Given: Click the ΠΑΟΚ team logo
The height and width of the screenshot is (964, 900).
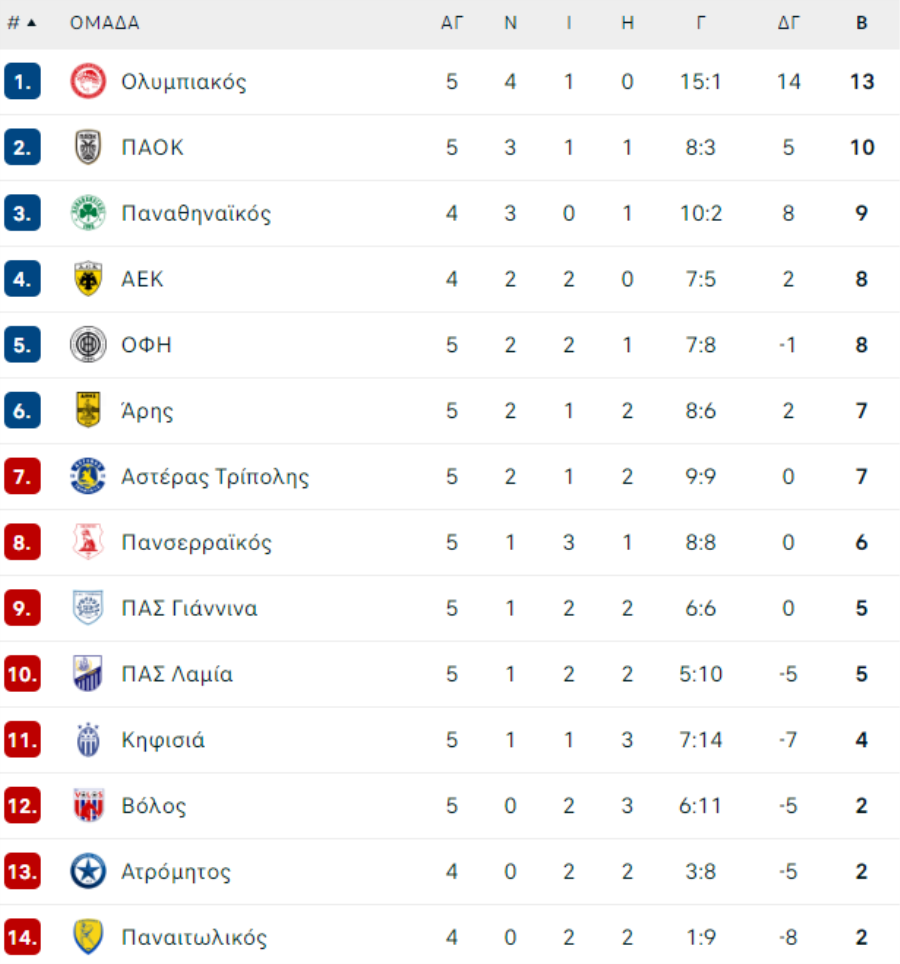Looking at the screenshot, I should [88, 147].
